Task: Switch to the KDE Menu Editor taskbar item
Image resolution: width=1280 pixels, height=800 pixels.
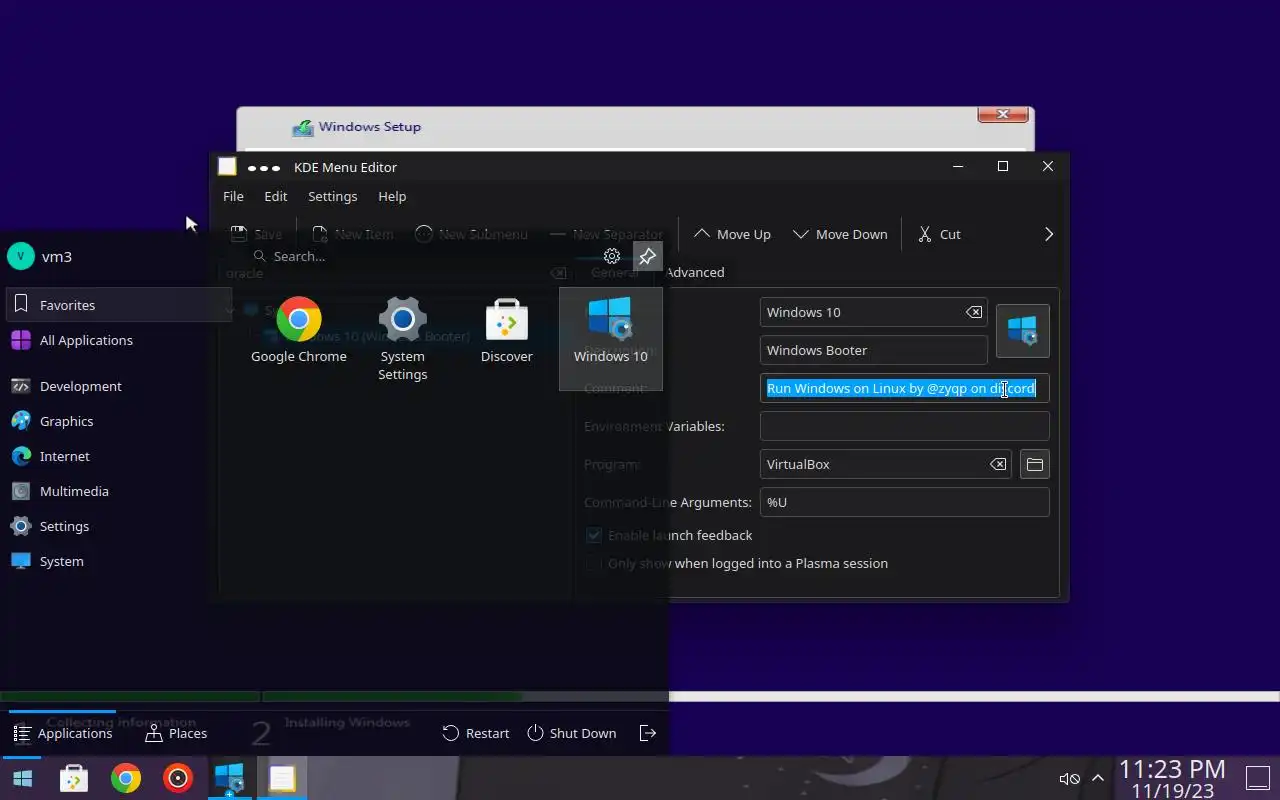Action: 282,778
